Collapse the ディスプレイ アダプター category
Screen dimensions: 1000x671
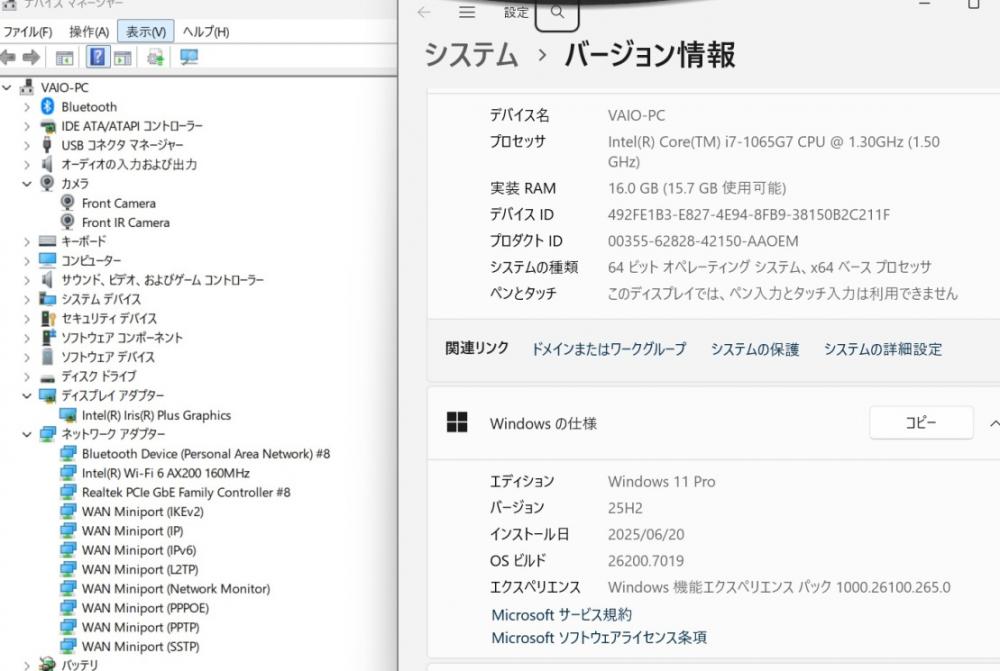coord(27,395)
